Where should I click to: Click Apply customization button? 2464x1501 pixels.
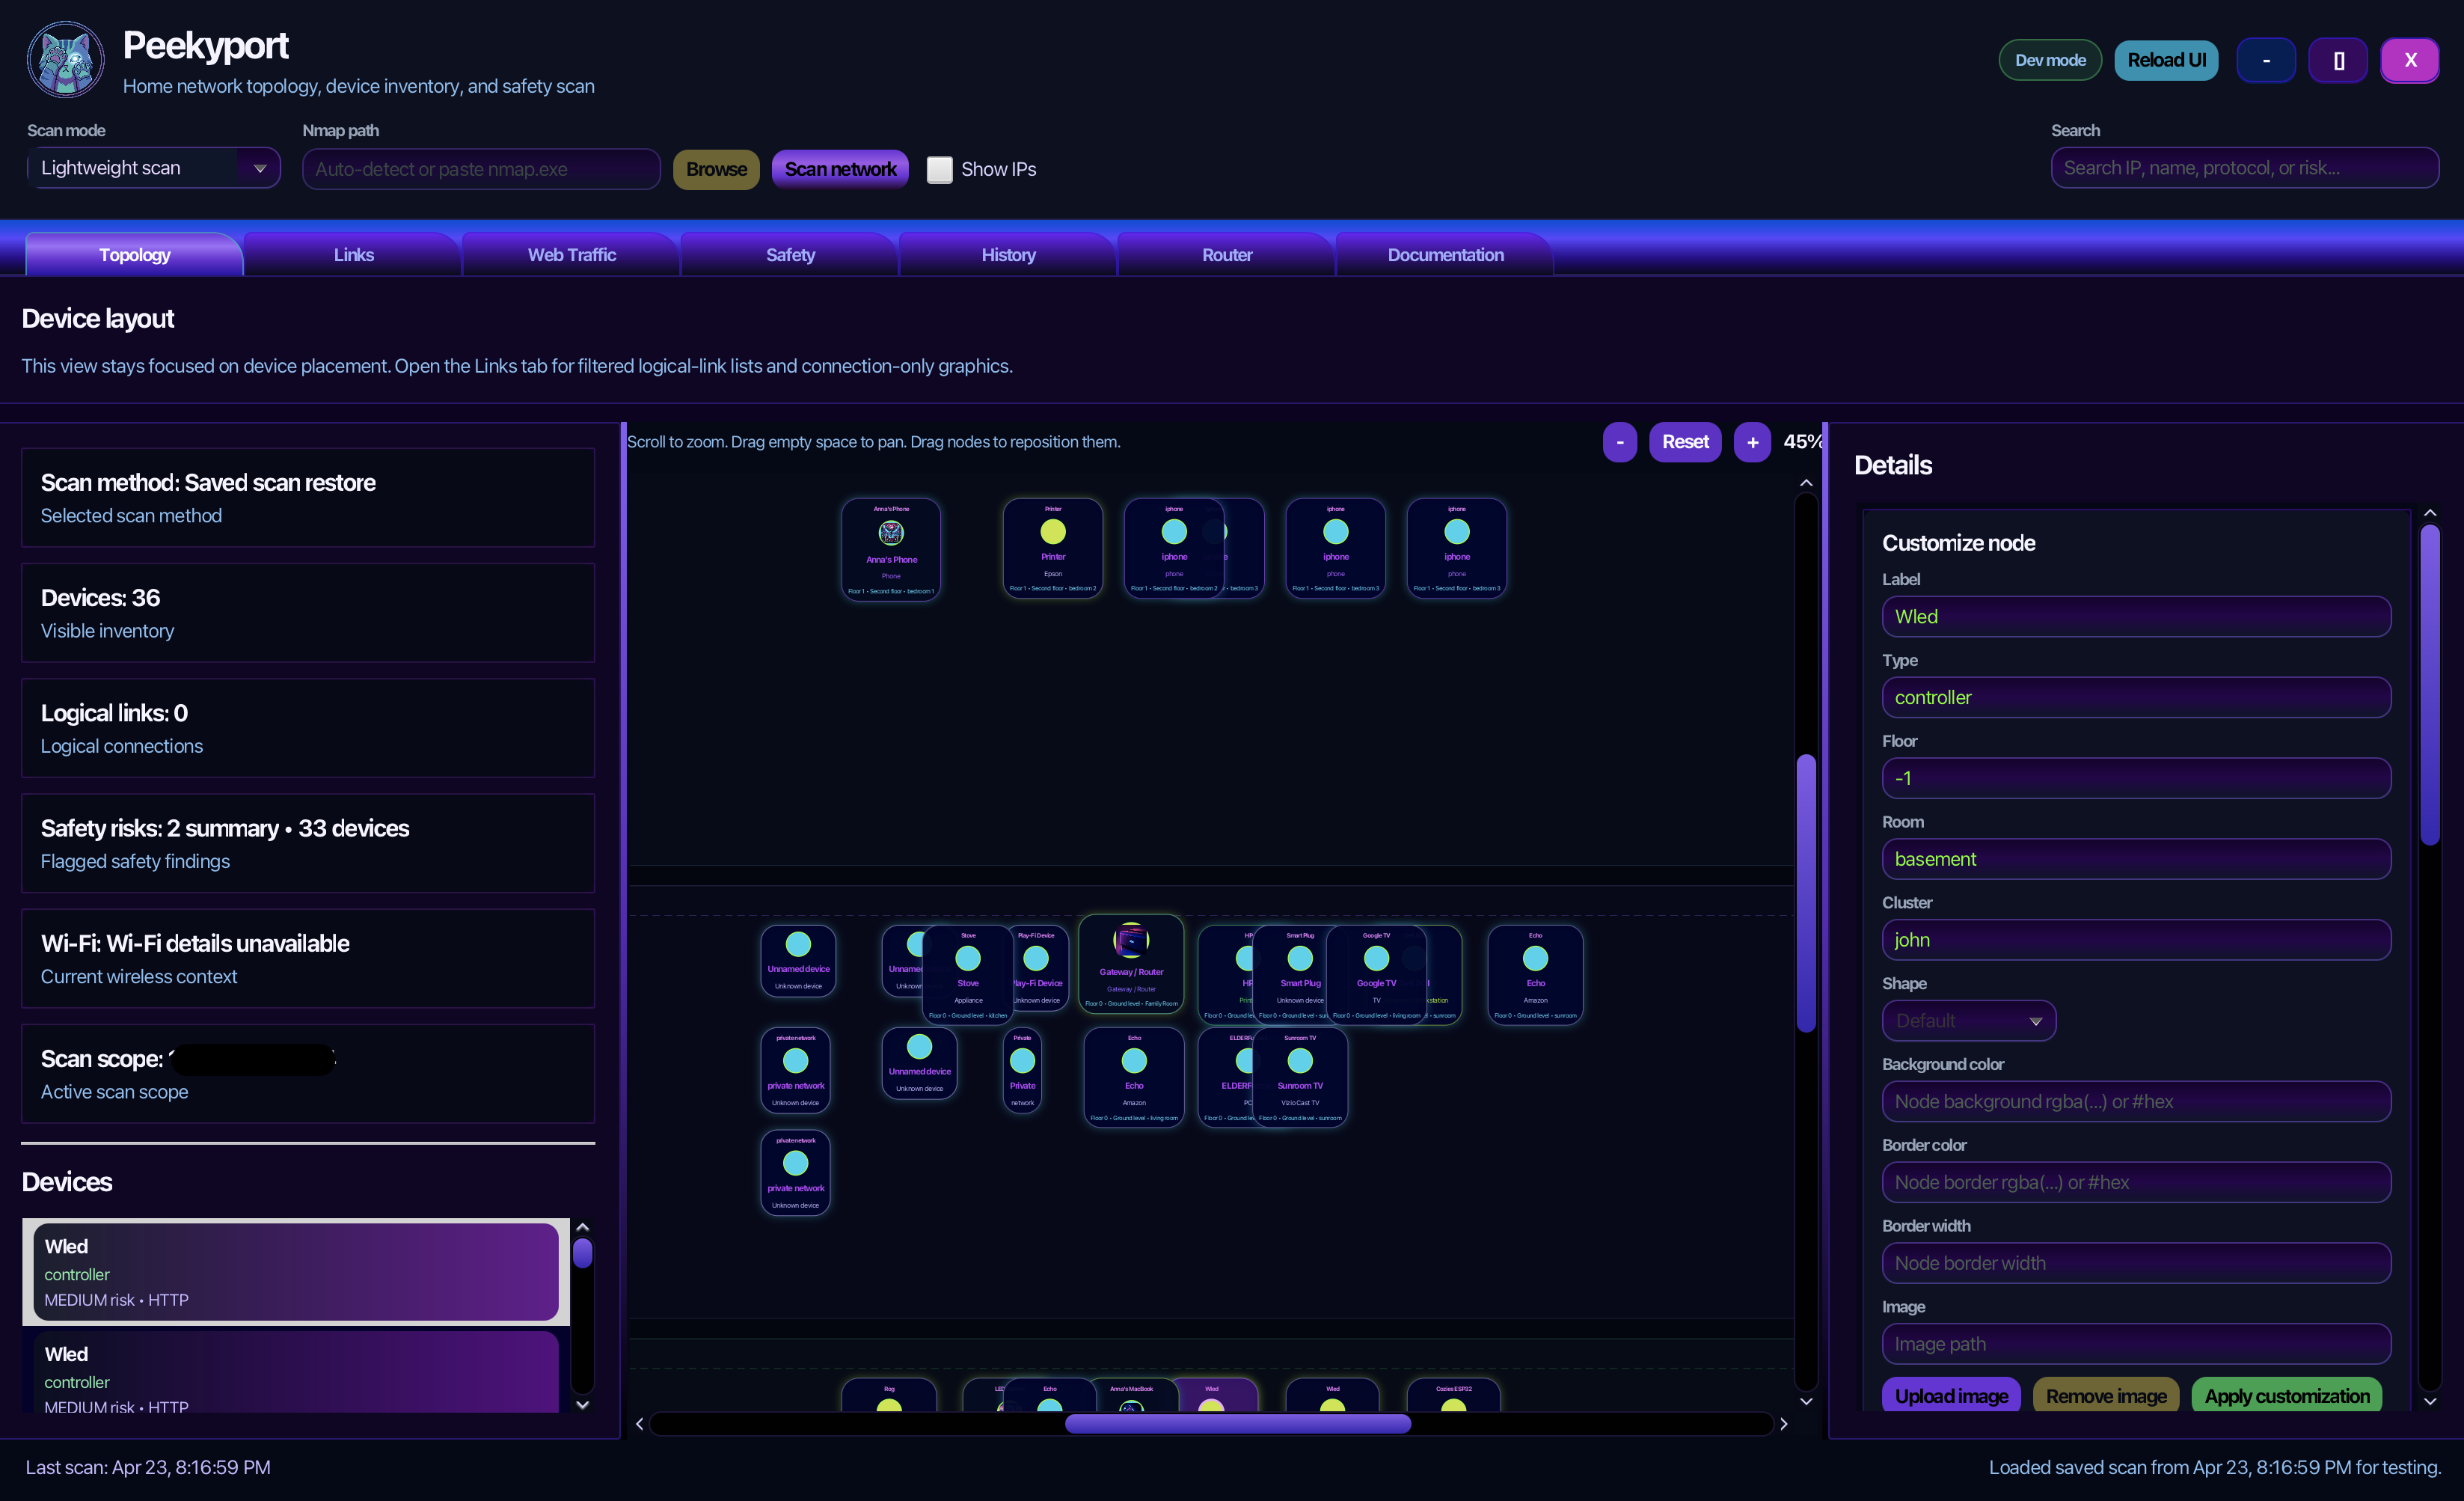[2287, 1395]
